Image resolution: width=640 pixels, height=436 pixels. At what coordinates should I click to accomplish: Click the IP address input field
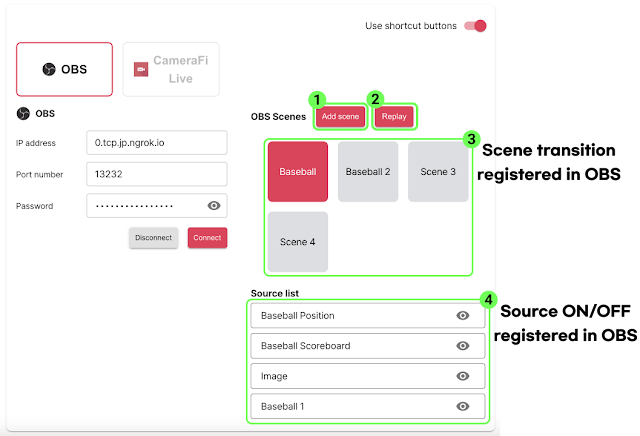point(157,142)
